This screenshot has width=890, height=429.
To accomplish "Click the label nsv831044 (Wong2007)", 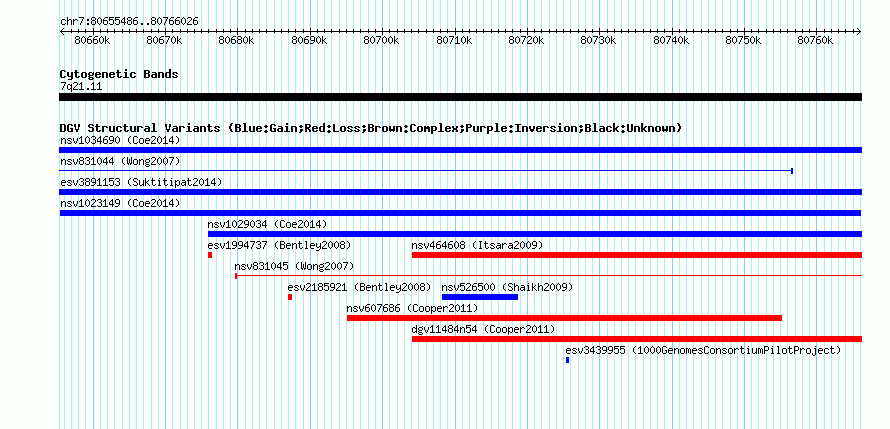I will tap(120, 161).
